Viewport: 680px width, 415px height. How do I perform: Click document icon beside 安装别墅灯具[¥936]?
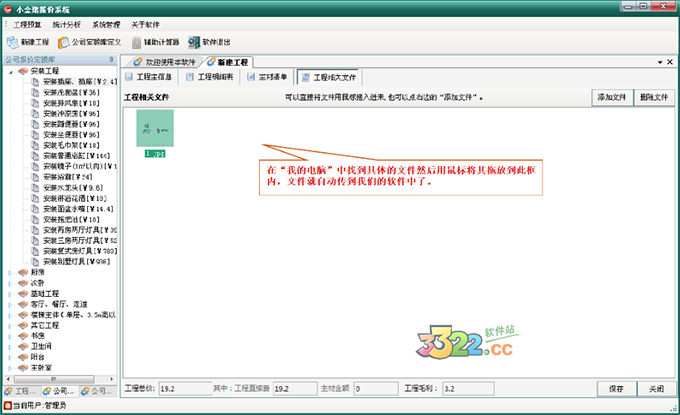click(35, 261)
